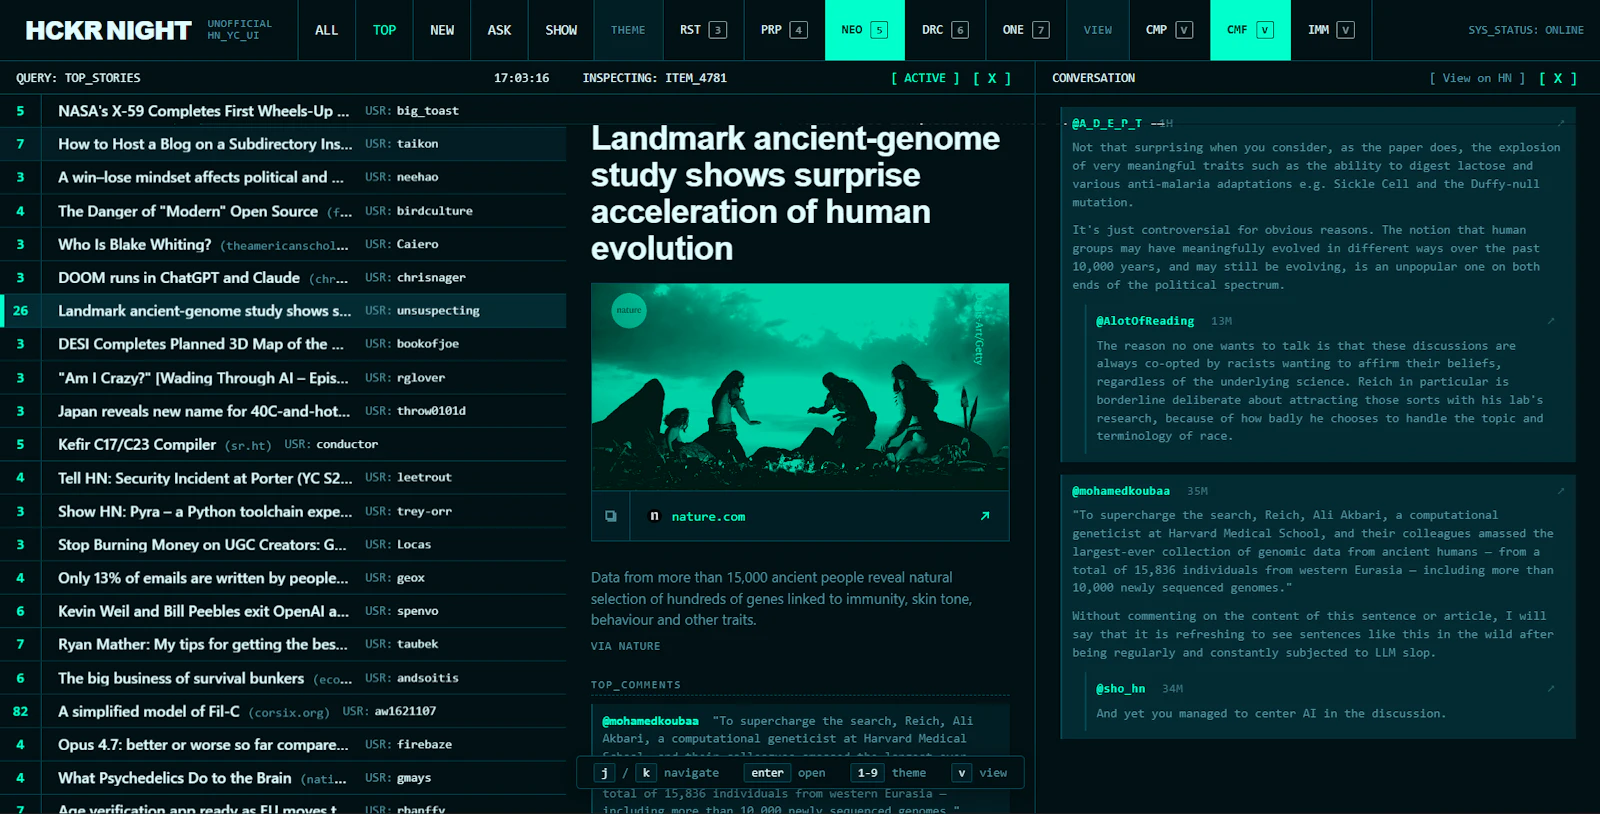
Task: Select story 'Kefir C17/C23 Compiler'
Action: point(283,444)
